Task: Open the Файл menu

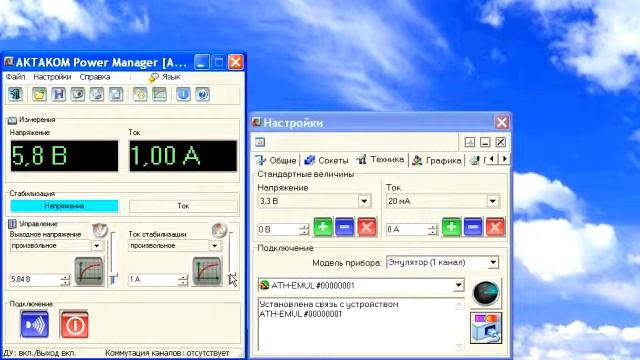Action: click(16, 77)
